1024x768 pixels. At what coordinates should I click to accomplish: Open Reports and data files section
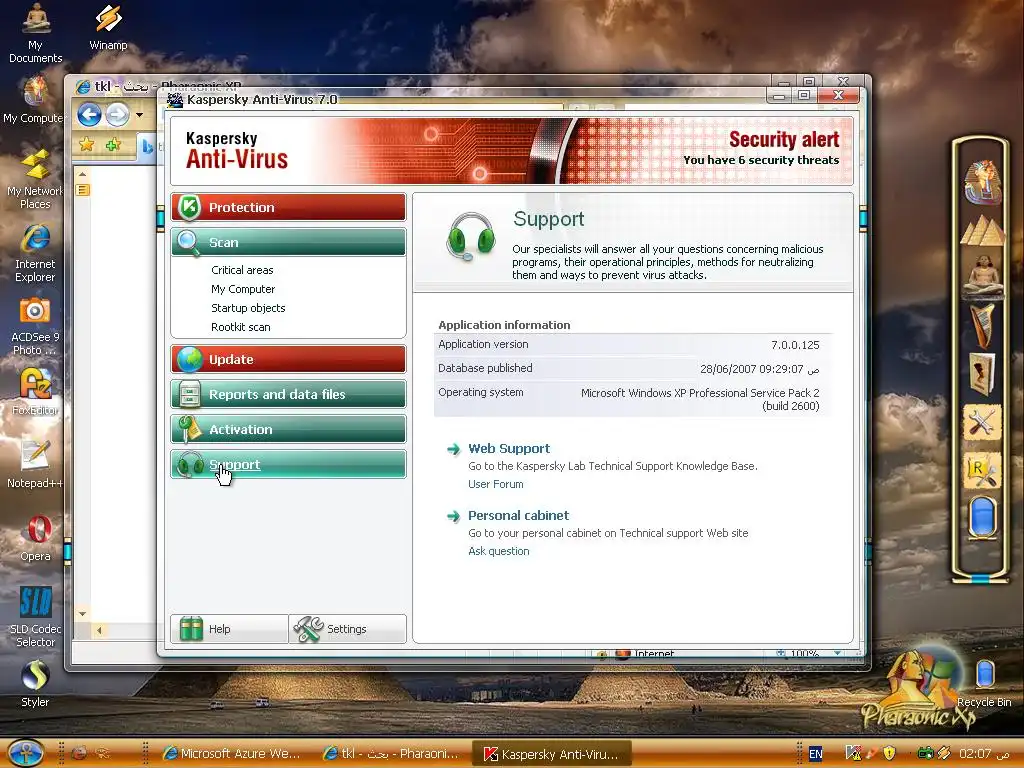288,394
